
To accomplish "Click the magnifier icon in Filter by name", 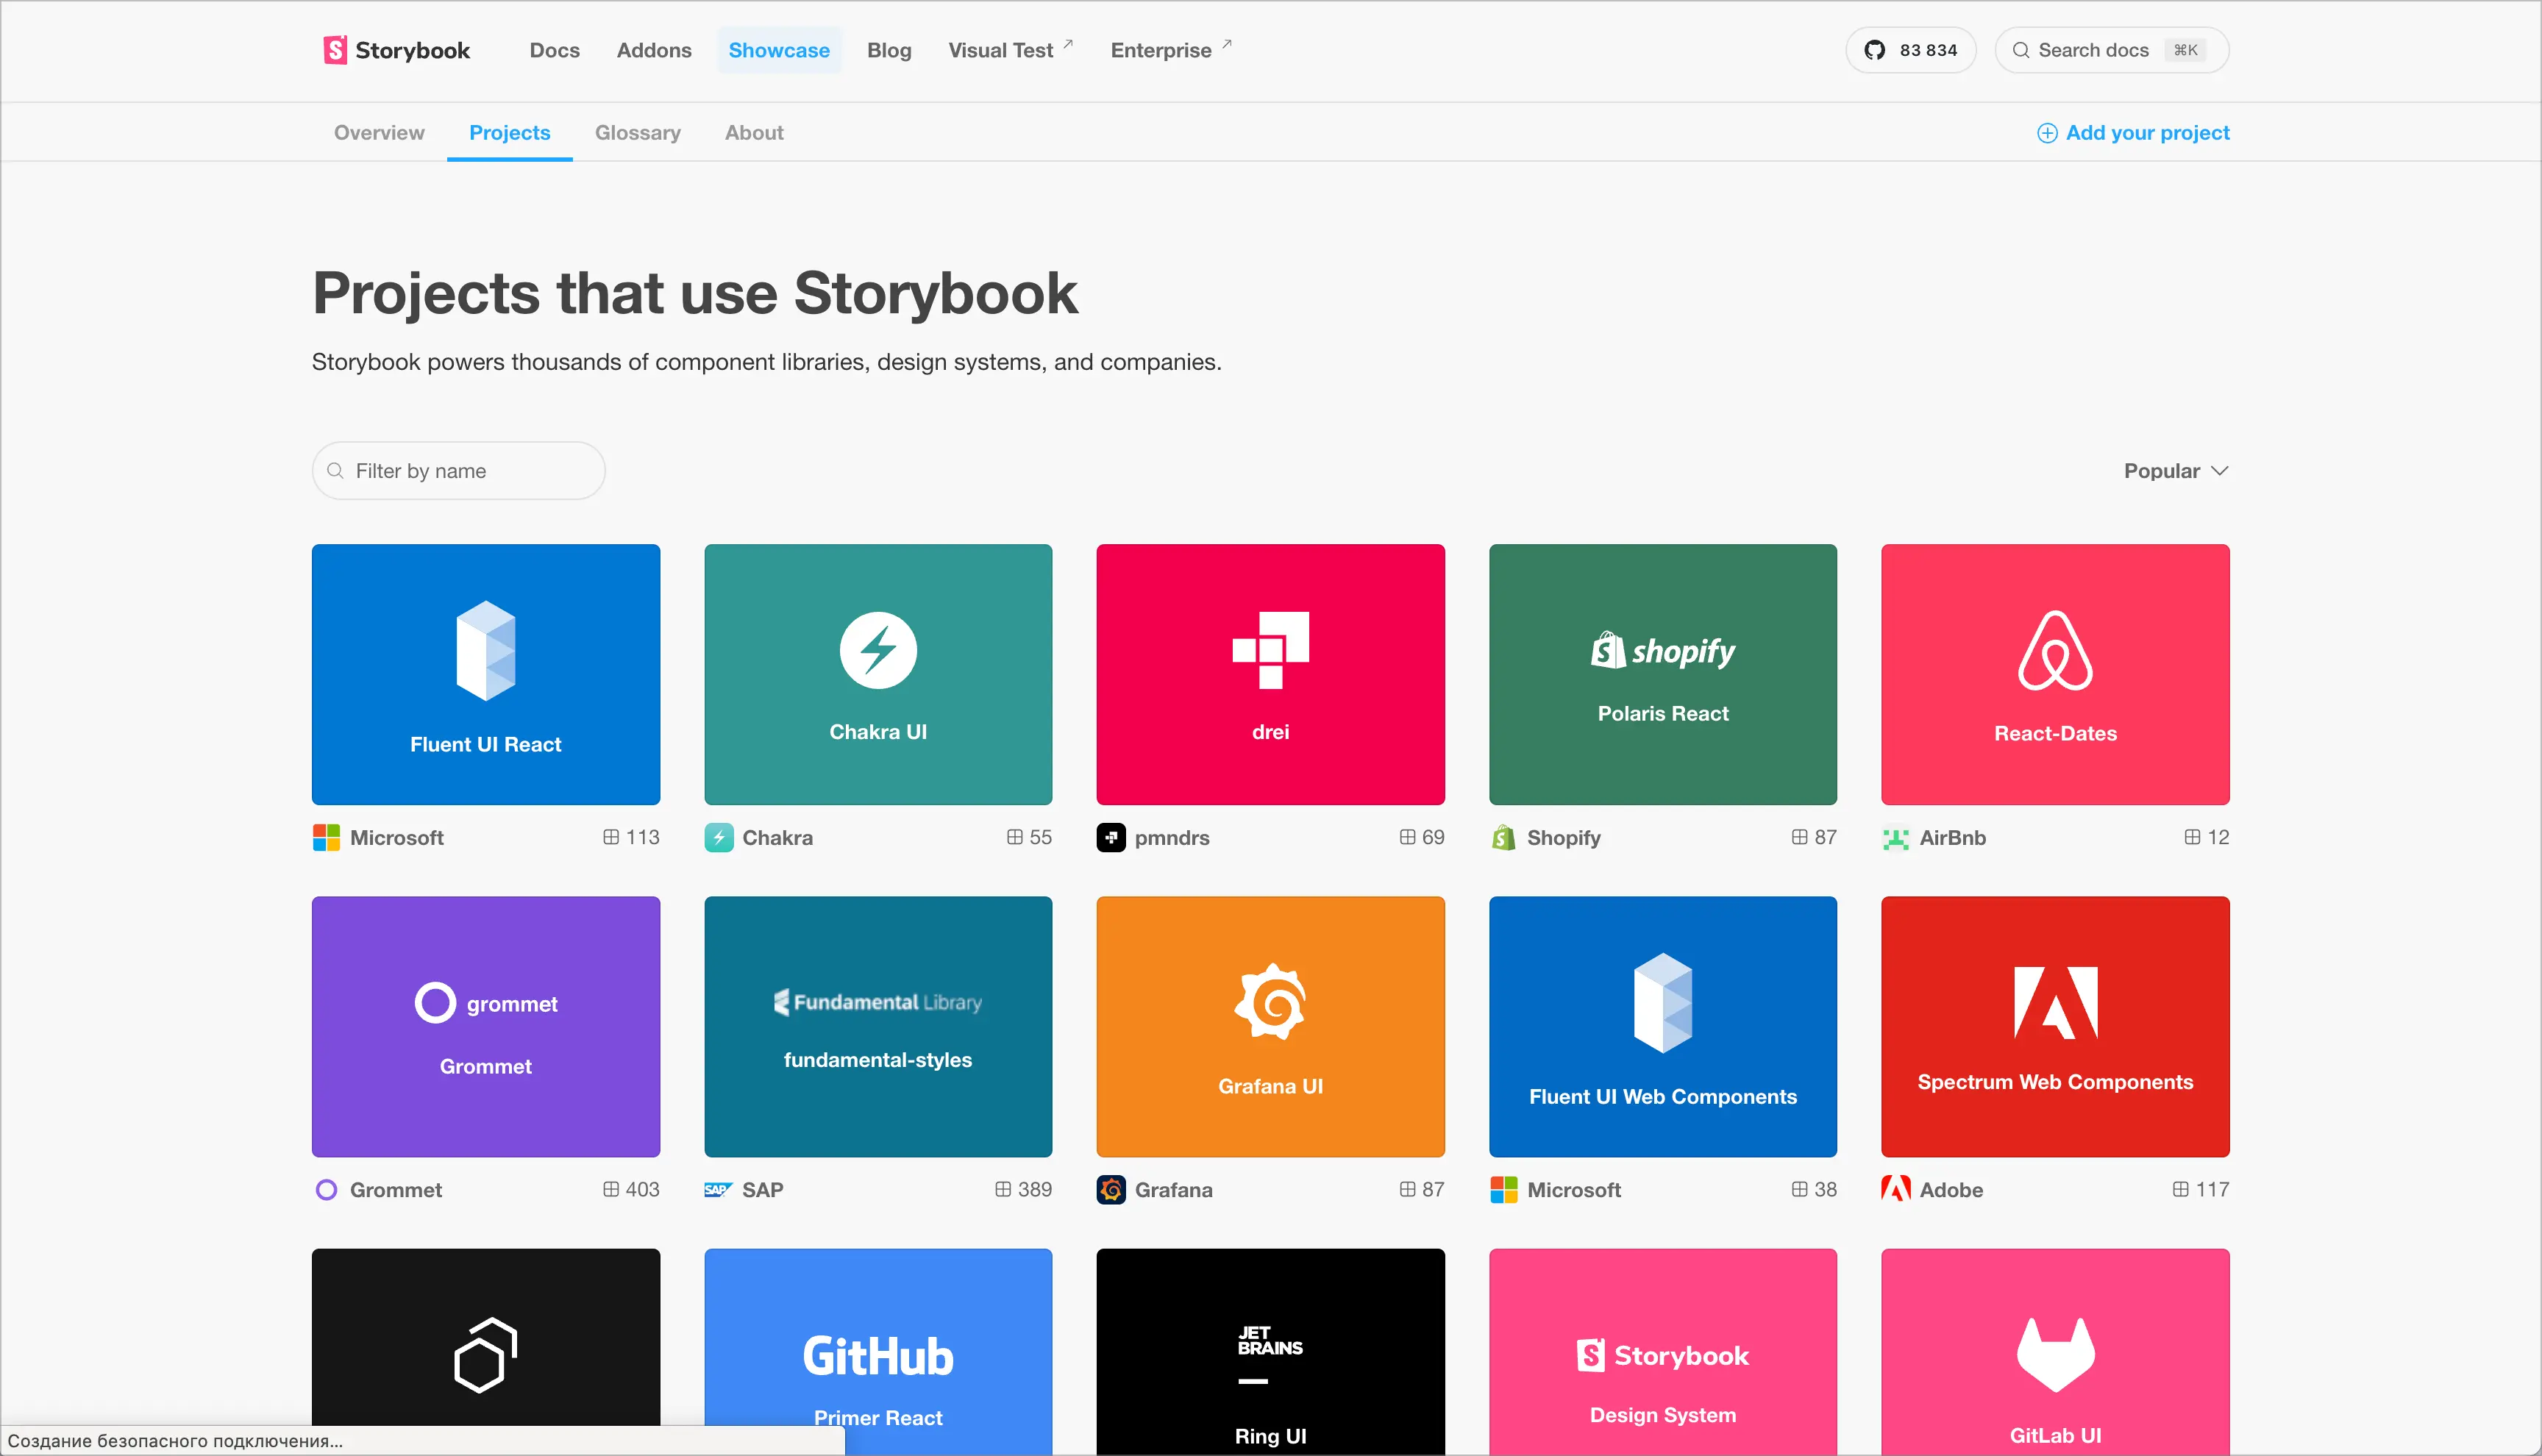I will click(x=336, y=471).
